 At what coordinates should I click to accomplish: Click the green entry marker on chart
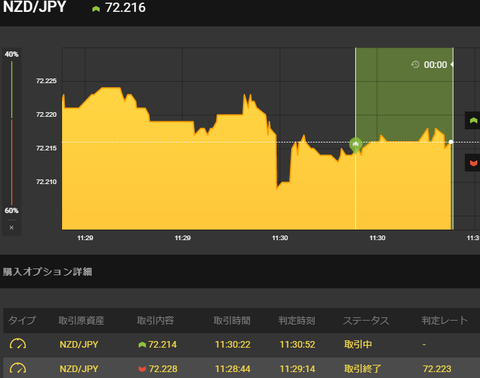point(356,145)
